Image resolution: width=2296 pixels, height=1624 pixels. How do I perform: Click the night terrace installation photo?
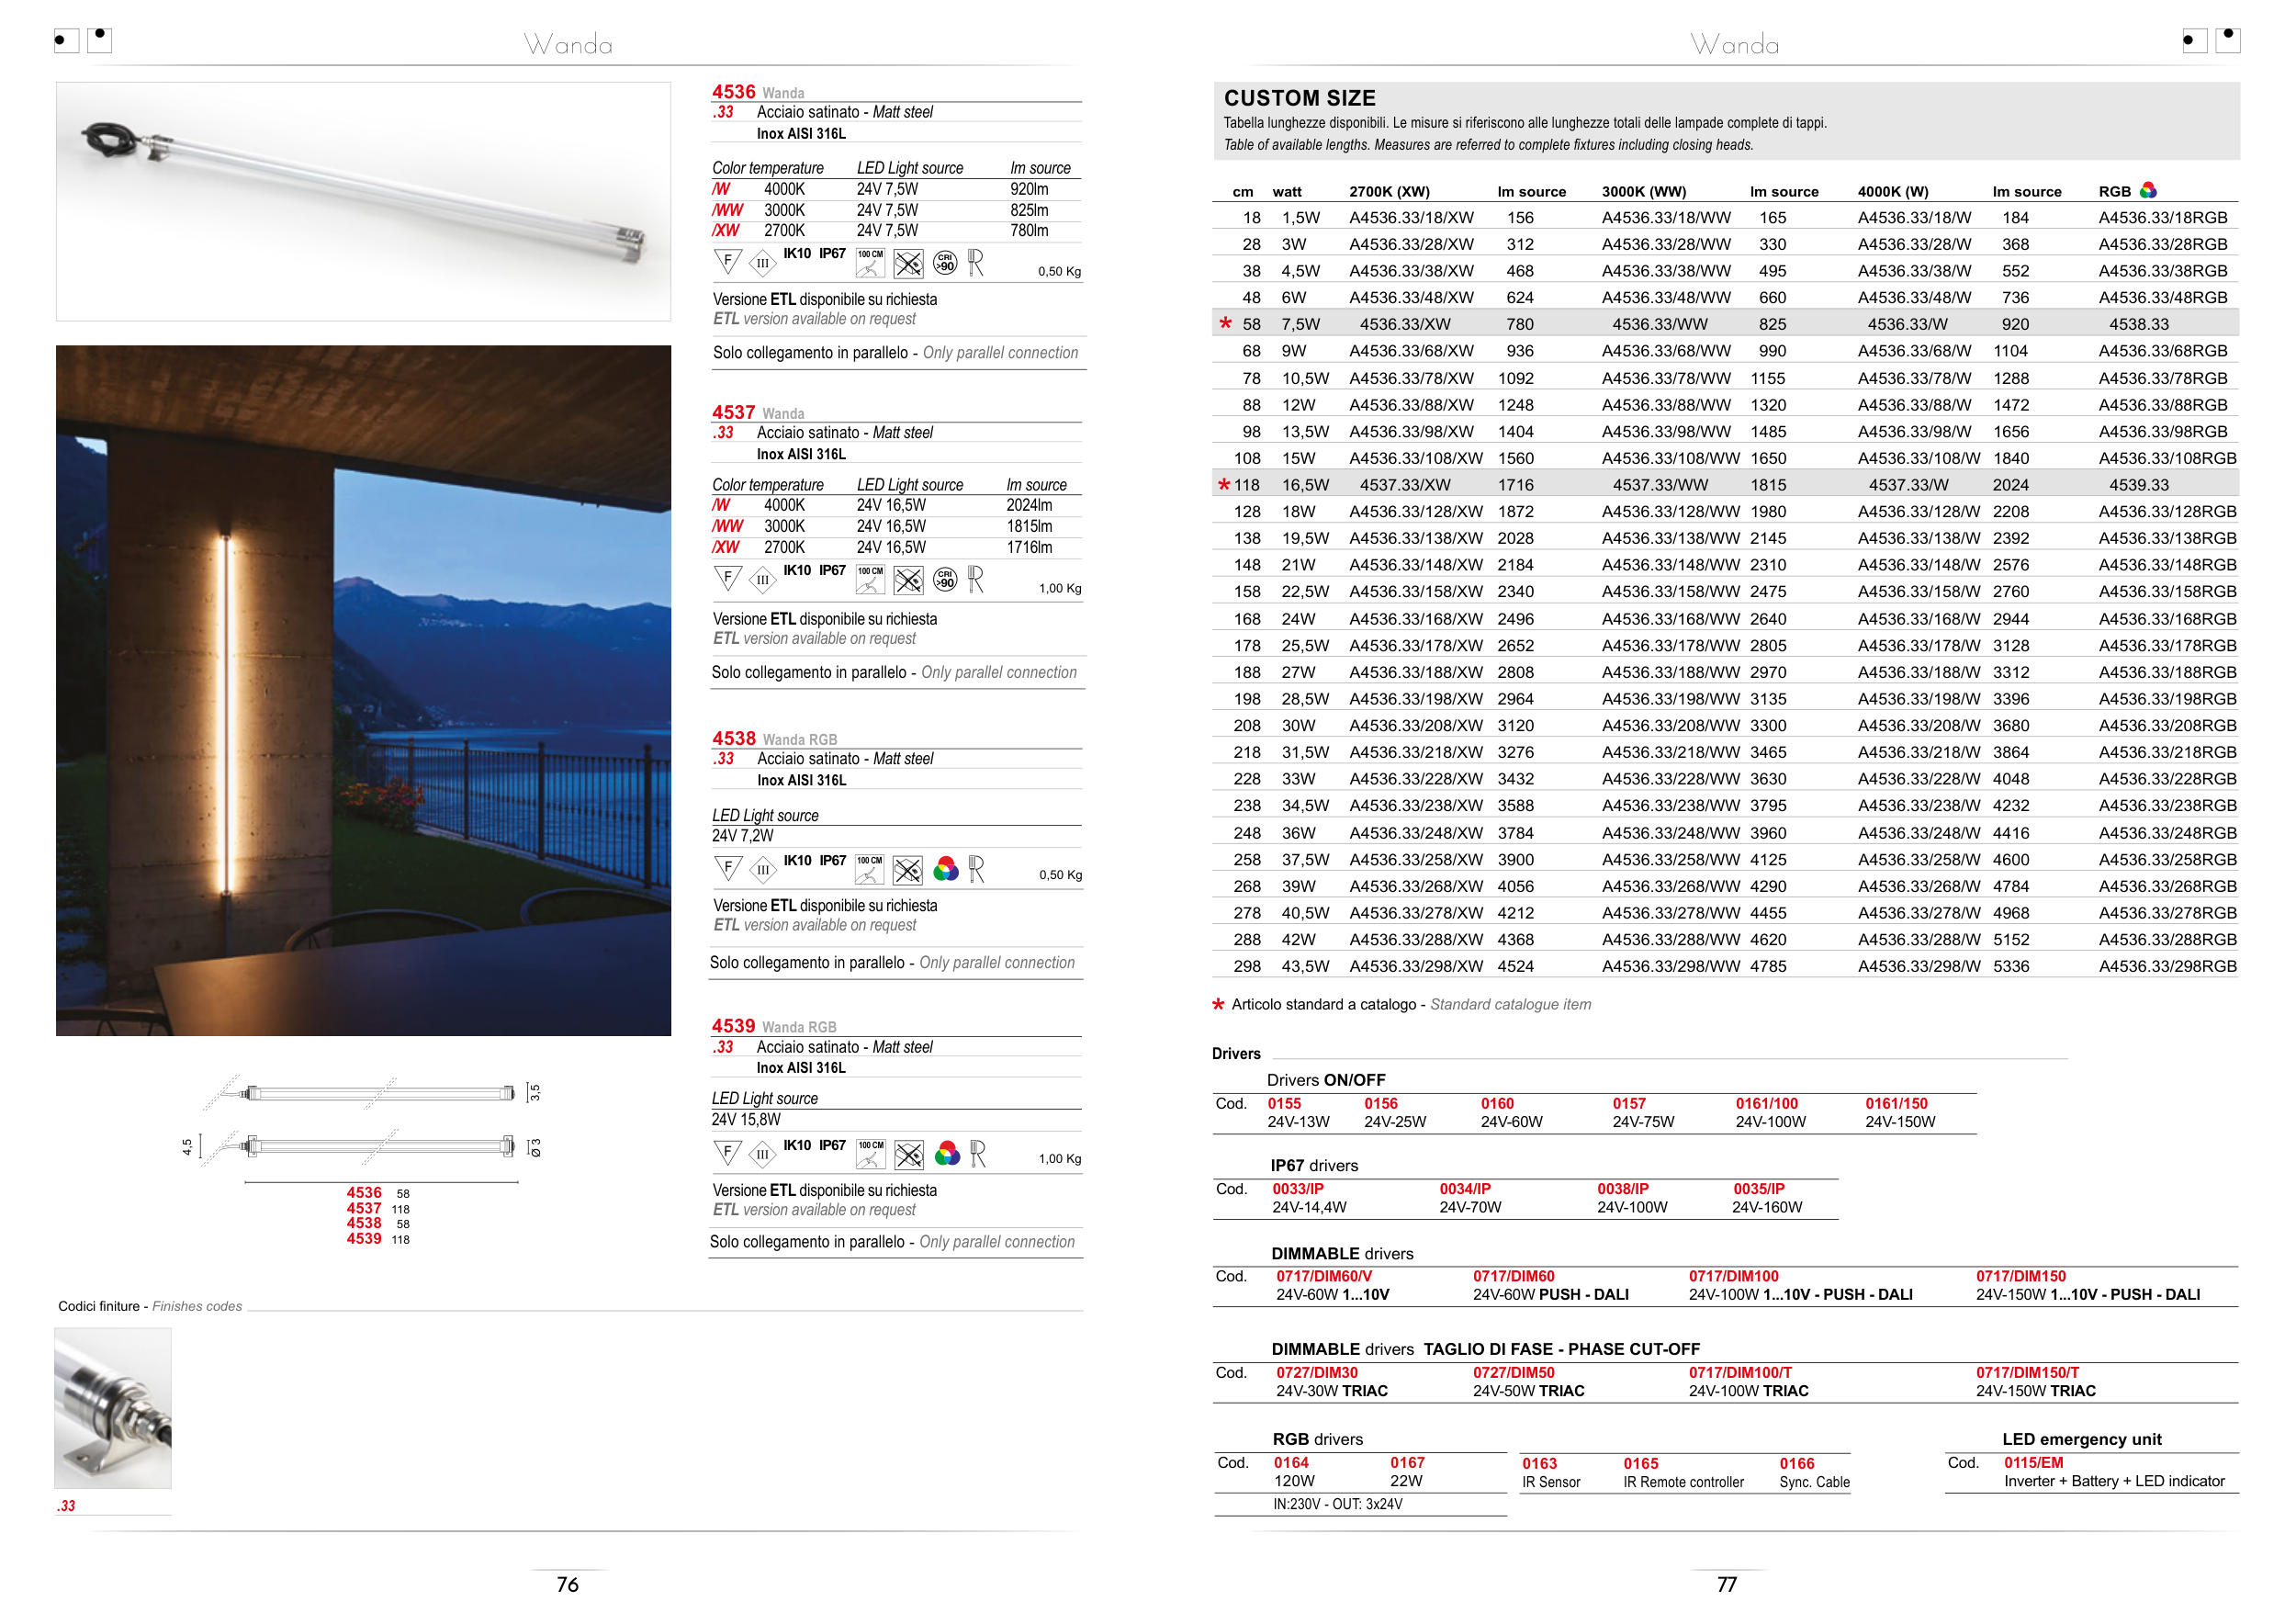tap(363, 690)
